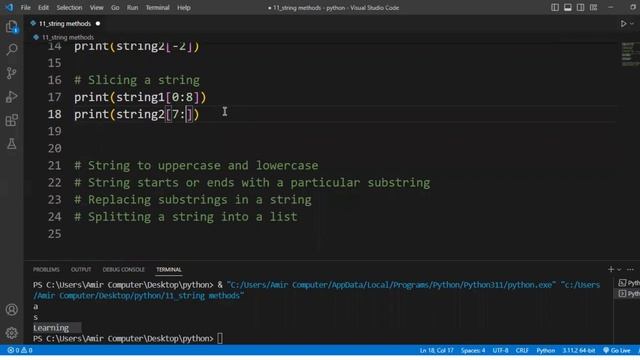This screenshot has height=360, width=640.
Task: Select second Python terminal in list
Action: pos(629,293)
